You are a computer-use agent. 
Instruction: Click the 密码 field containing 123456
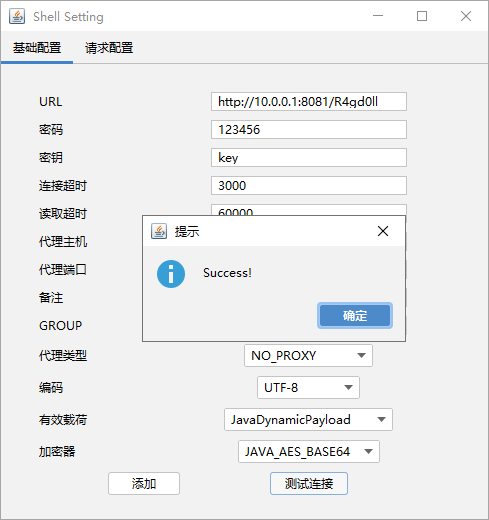tap(309, 130)
